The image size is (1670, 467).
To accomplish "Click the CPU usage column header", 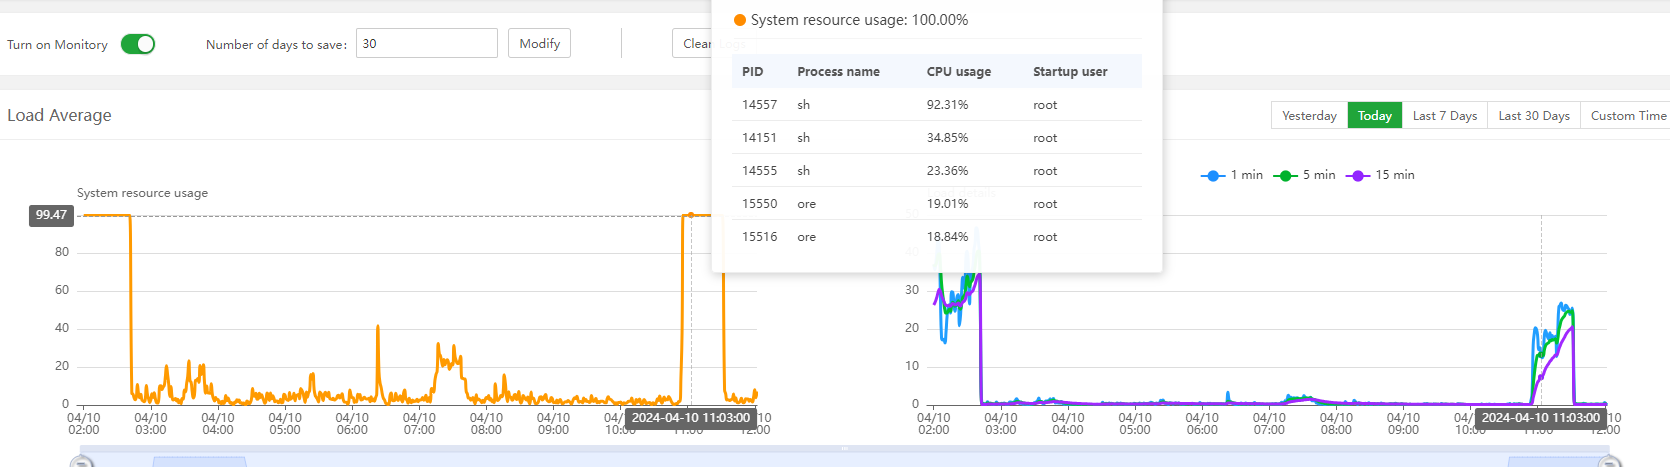I will click(x=958, y=72).
